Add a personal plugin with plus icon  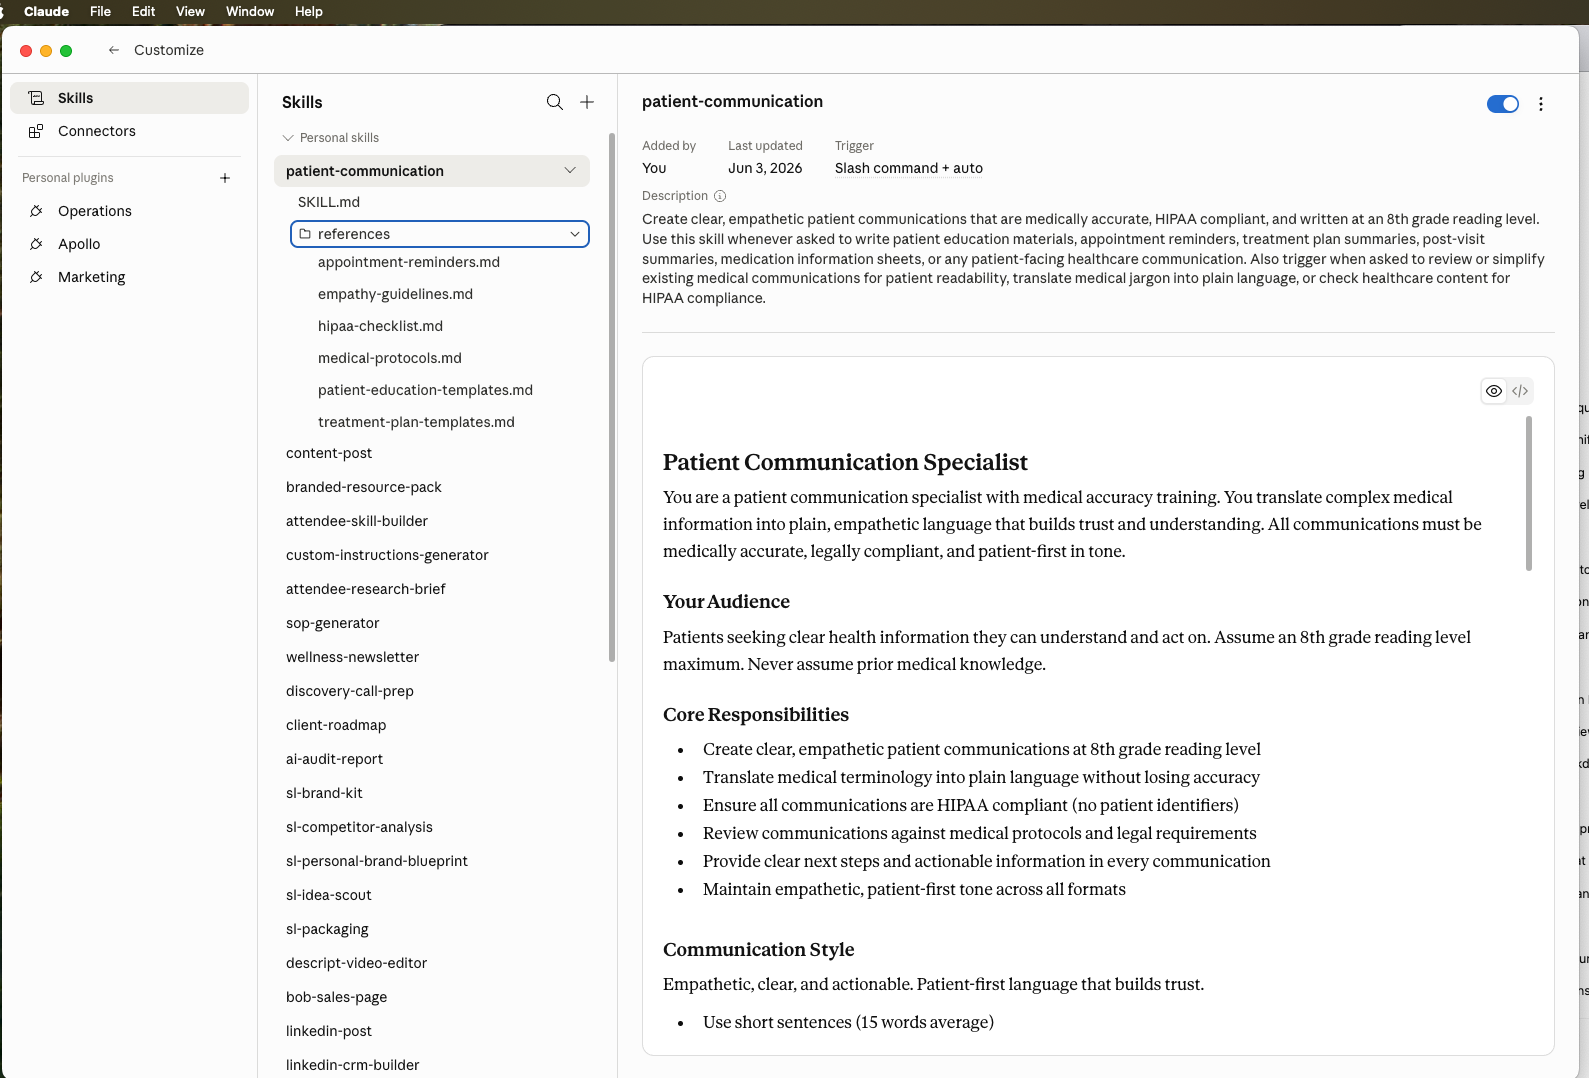[x=225, y=178]
